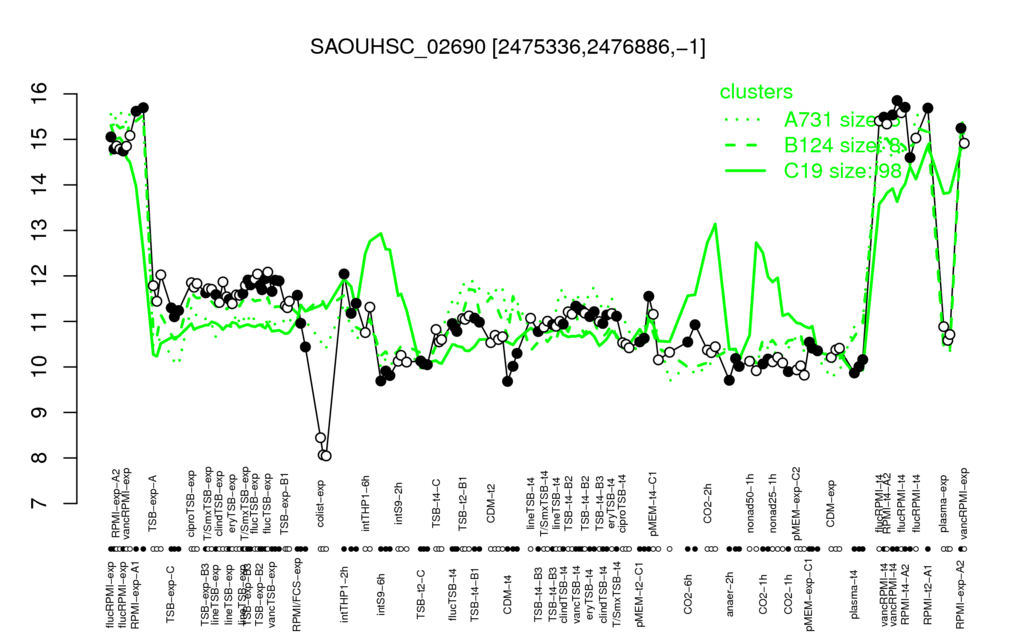Click the dotted line sample beside A731
This screenshot has width=1024, height=640.
pos(745,120)
